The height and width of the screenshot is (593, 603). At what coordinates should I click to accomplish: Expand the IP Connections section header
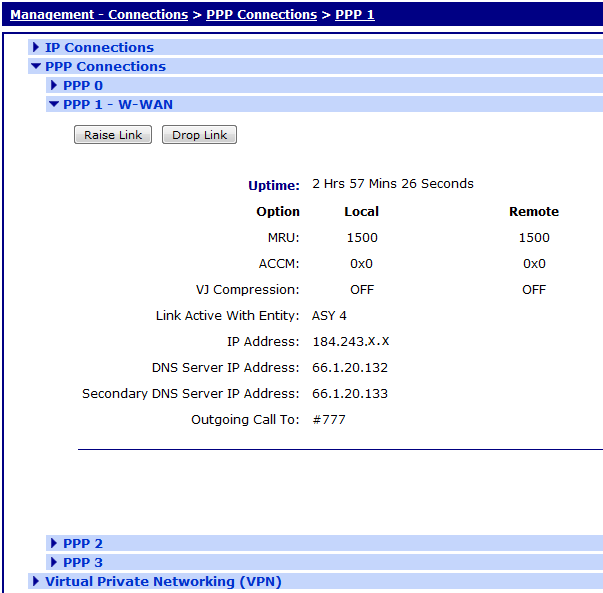pos(99,48)
